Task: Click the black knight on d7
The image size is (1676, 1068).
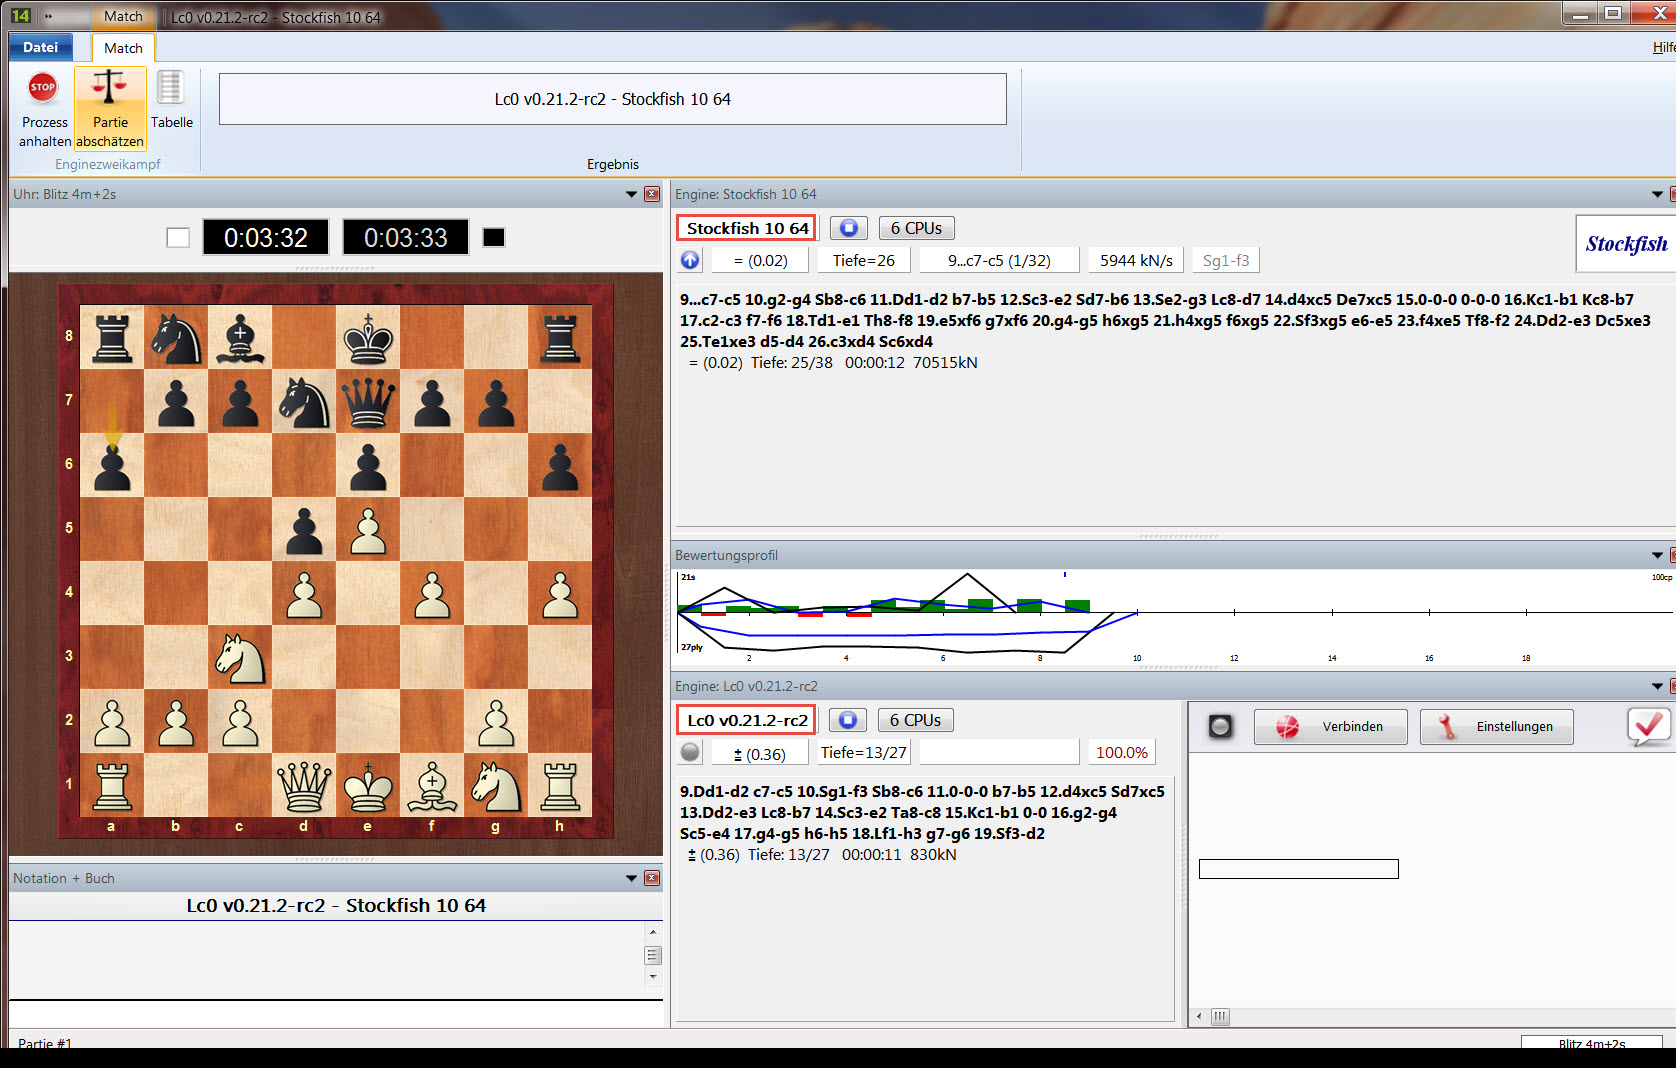Action: (x=304, y=401)
